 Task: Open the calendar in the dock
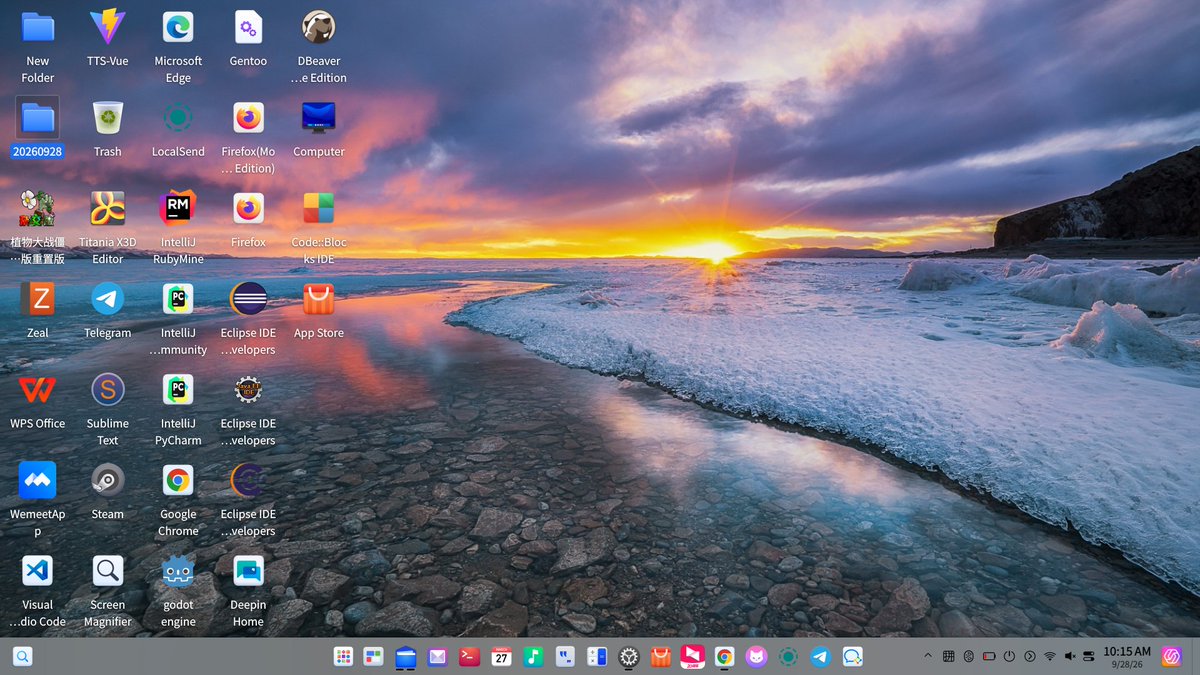click(501, 657)
